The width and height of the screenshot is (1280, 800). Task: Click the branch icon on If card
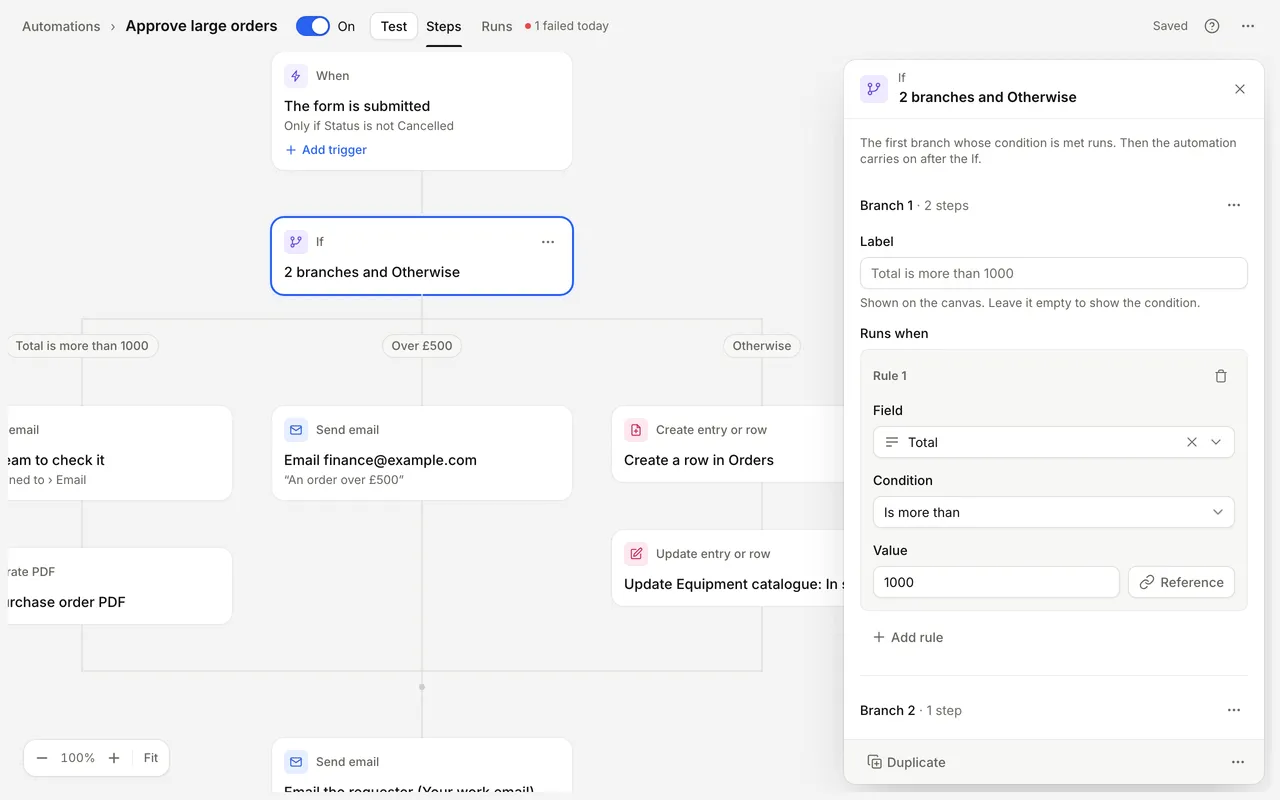click(x=296, y=242)
